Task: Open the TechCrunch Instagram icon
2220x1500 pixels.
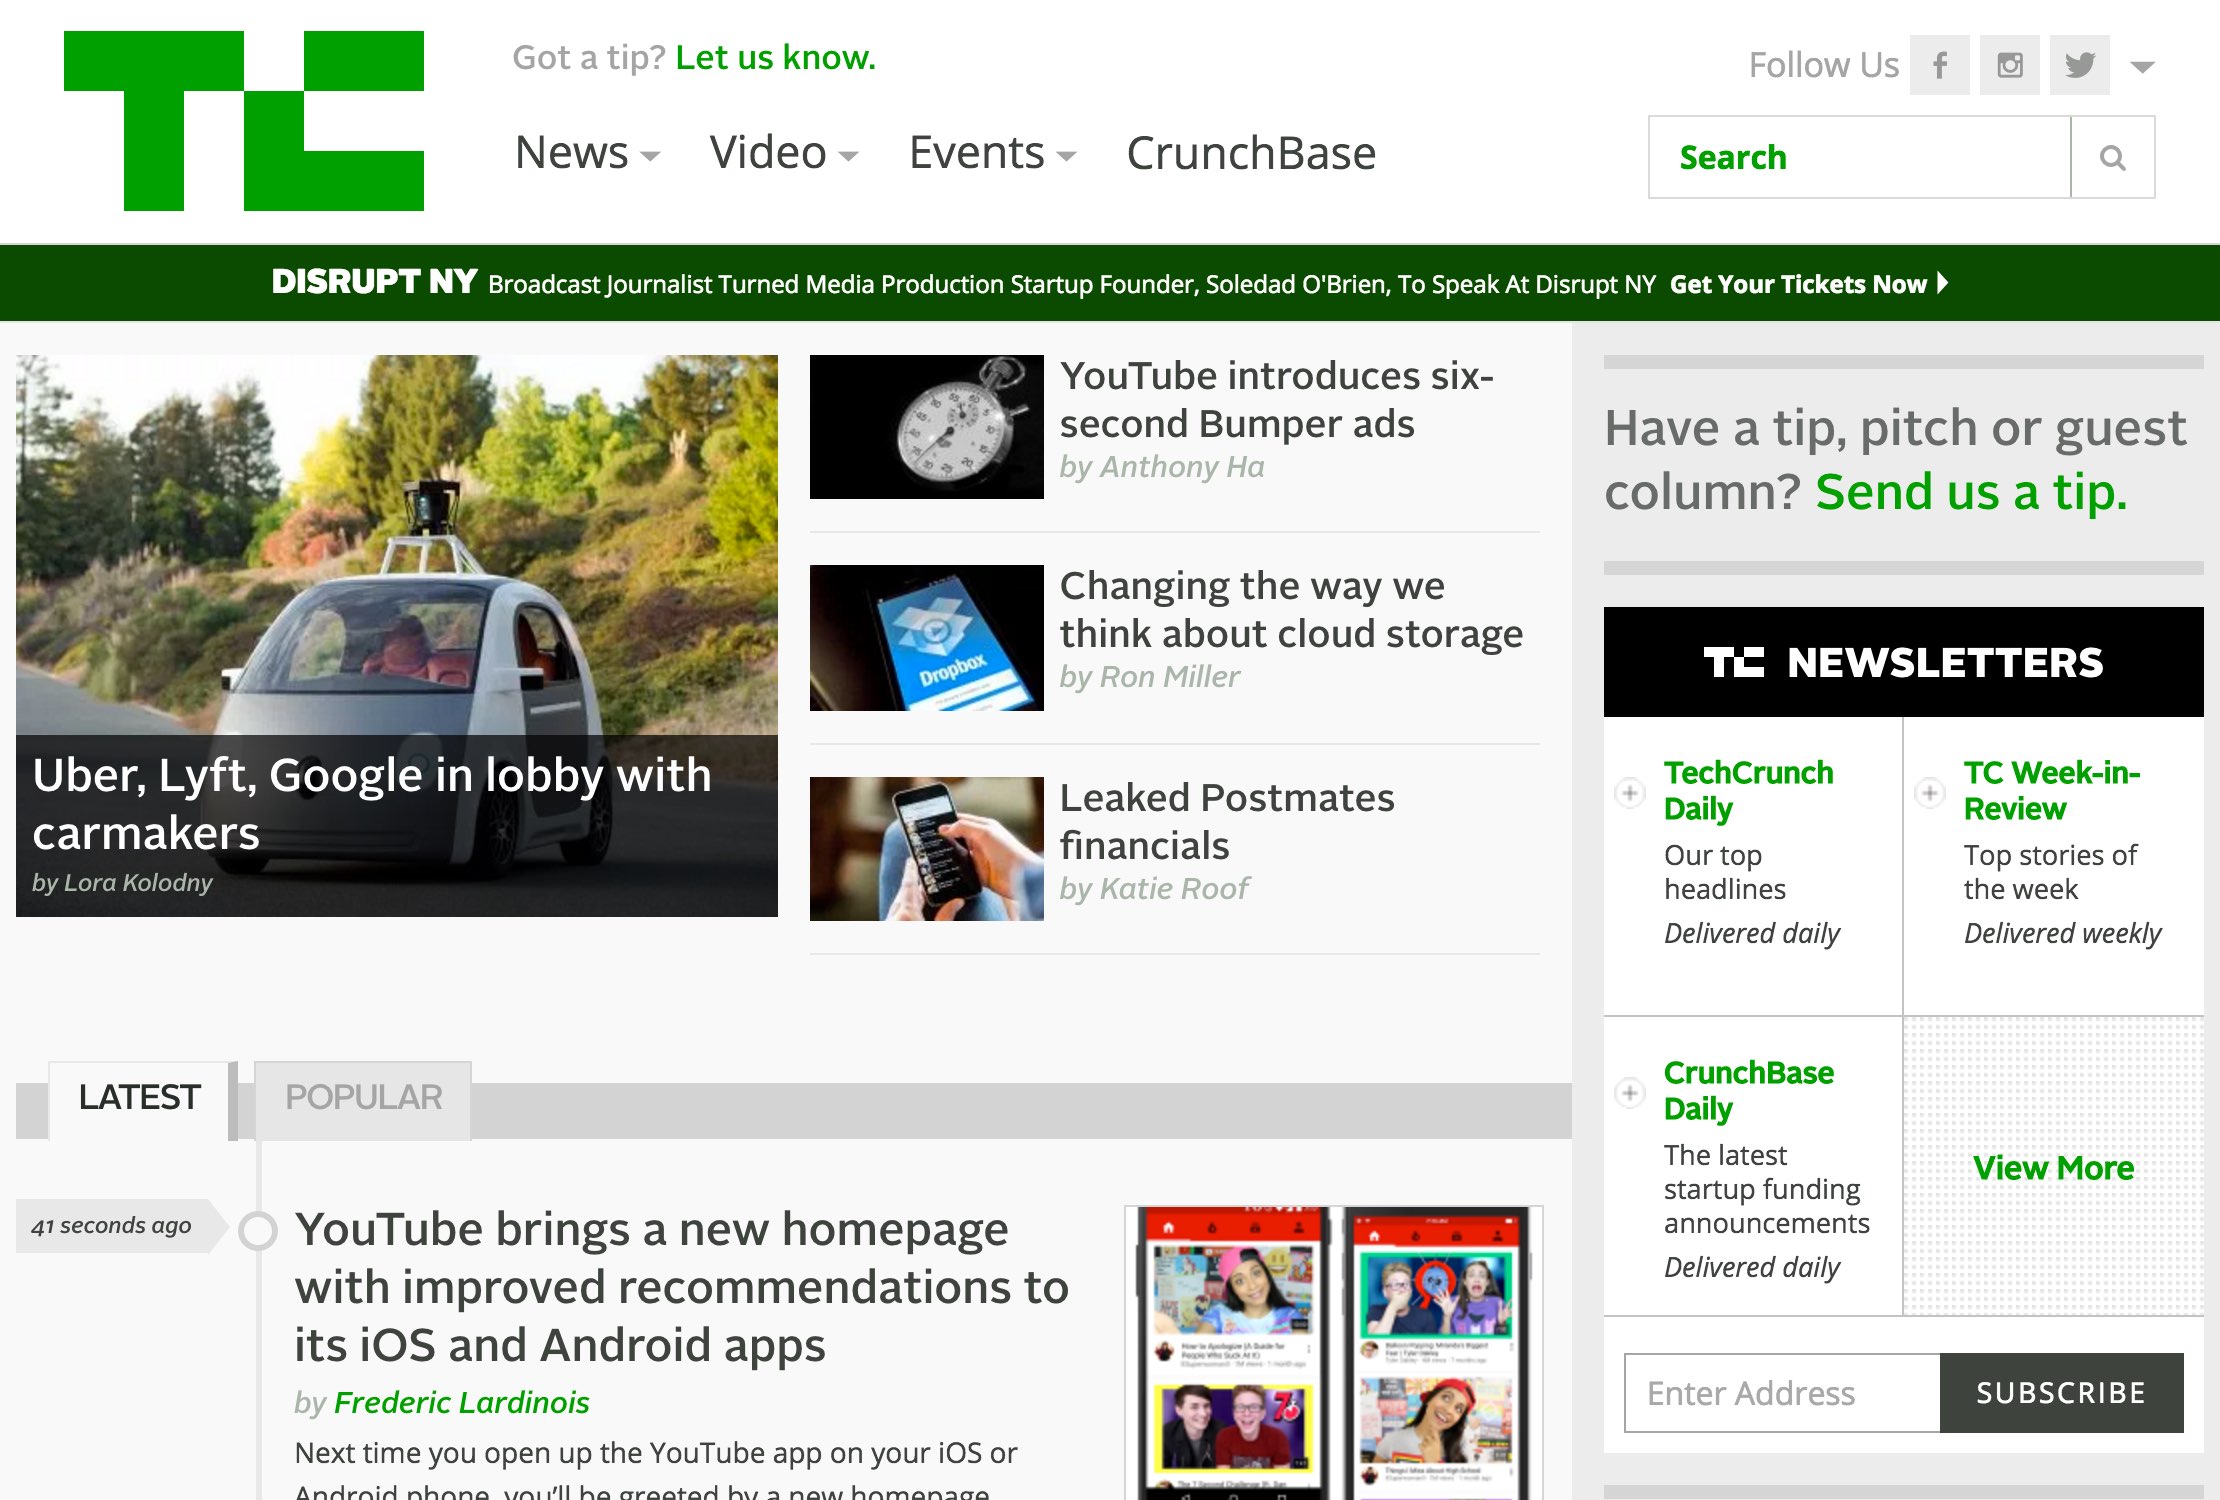Action: click(x=2009, y=65)
